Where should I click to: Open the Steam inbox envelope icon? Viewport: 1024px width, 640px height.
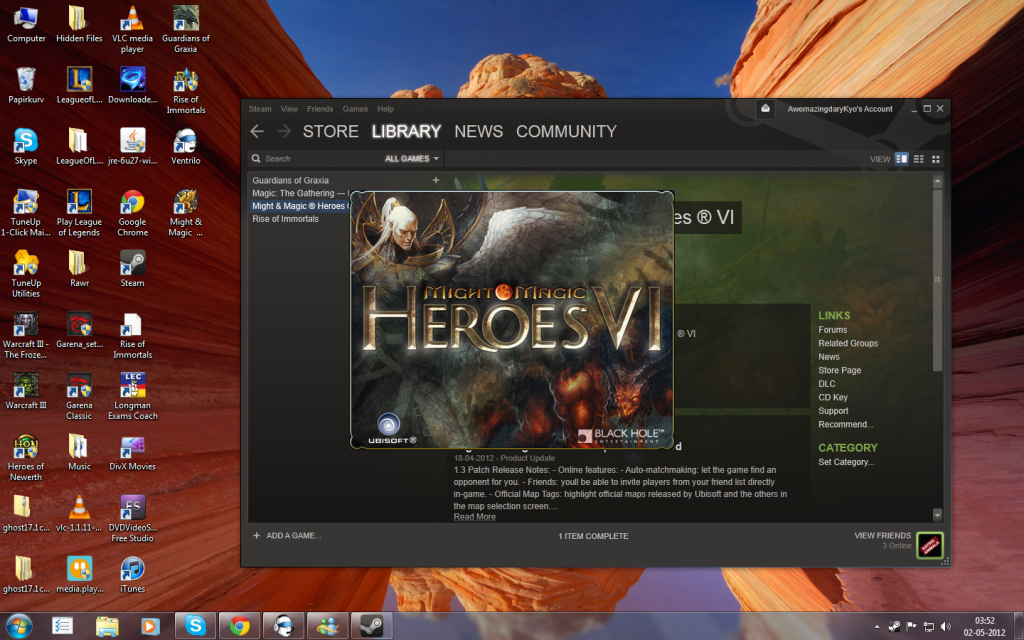coord(765,108)
